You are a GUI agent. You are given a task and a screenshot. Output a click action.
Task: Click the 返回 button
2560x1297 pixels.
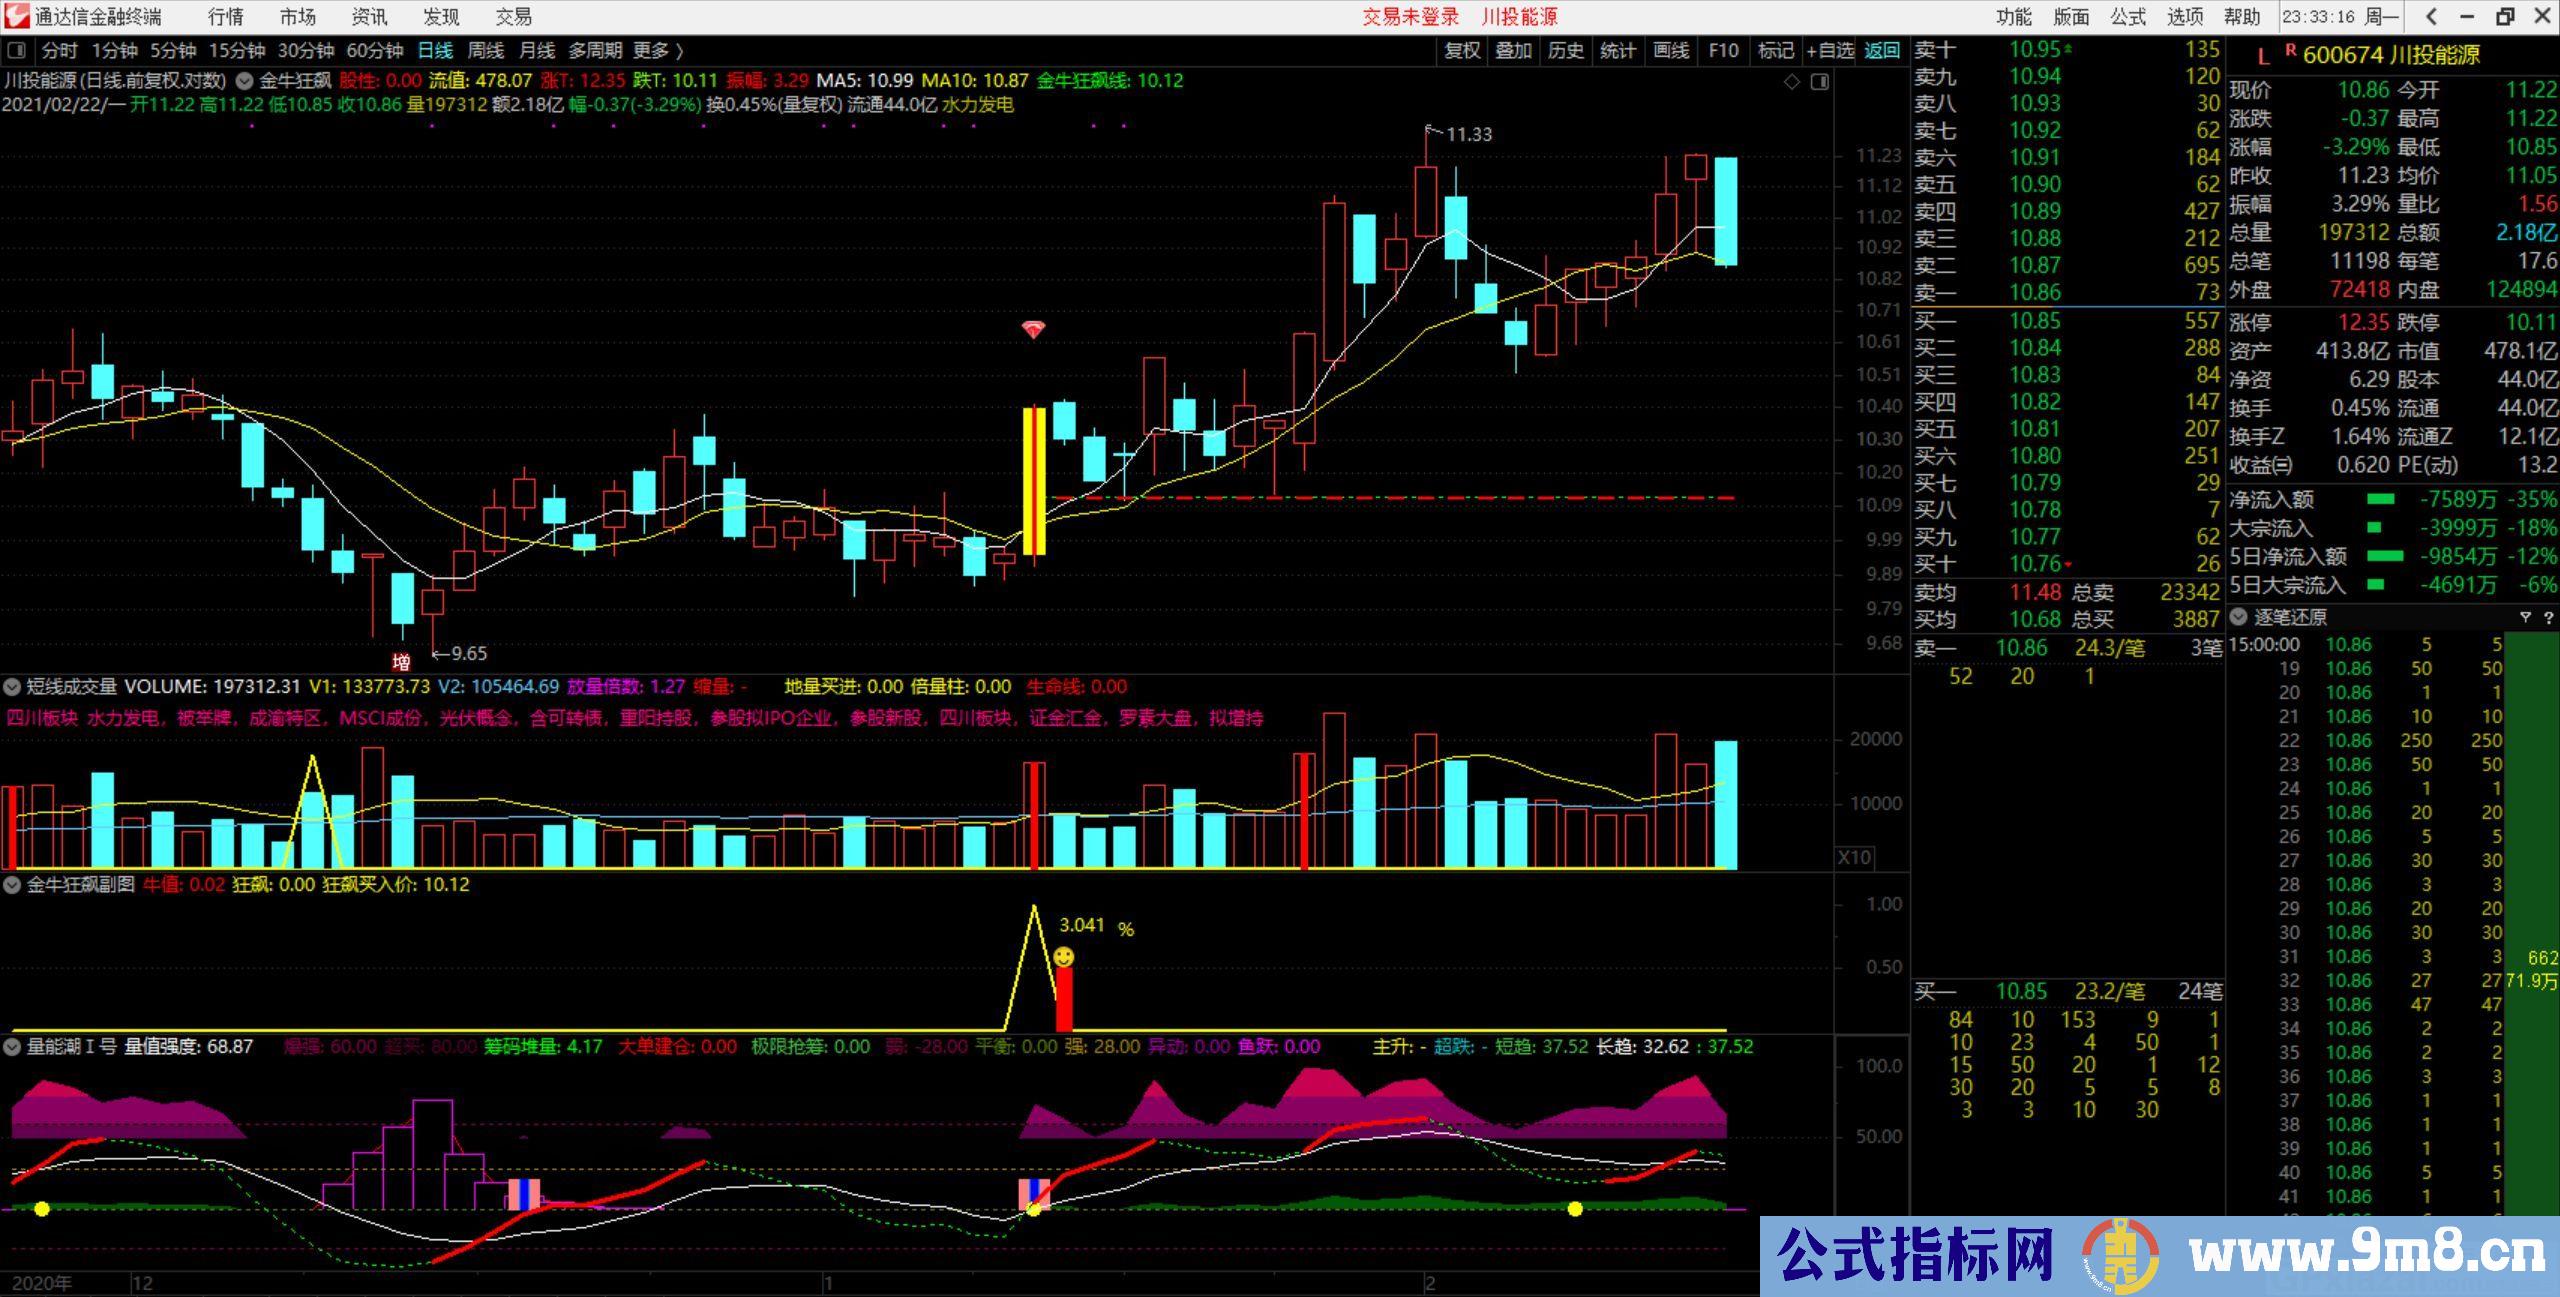(1882, 51)
